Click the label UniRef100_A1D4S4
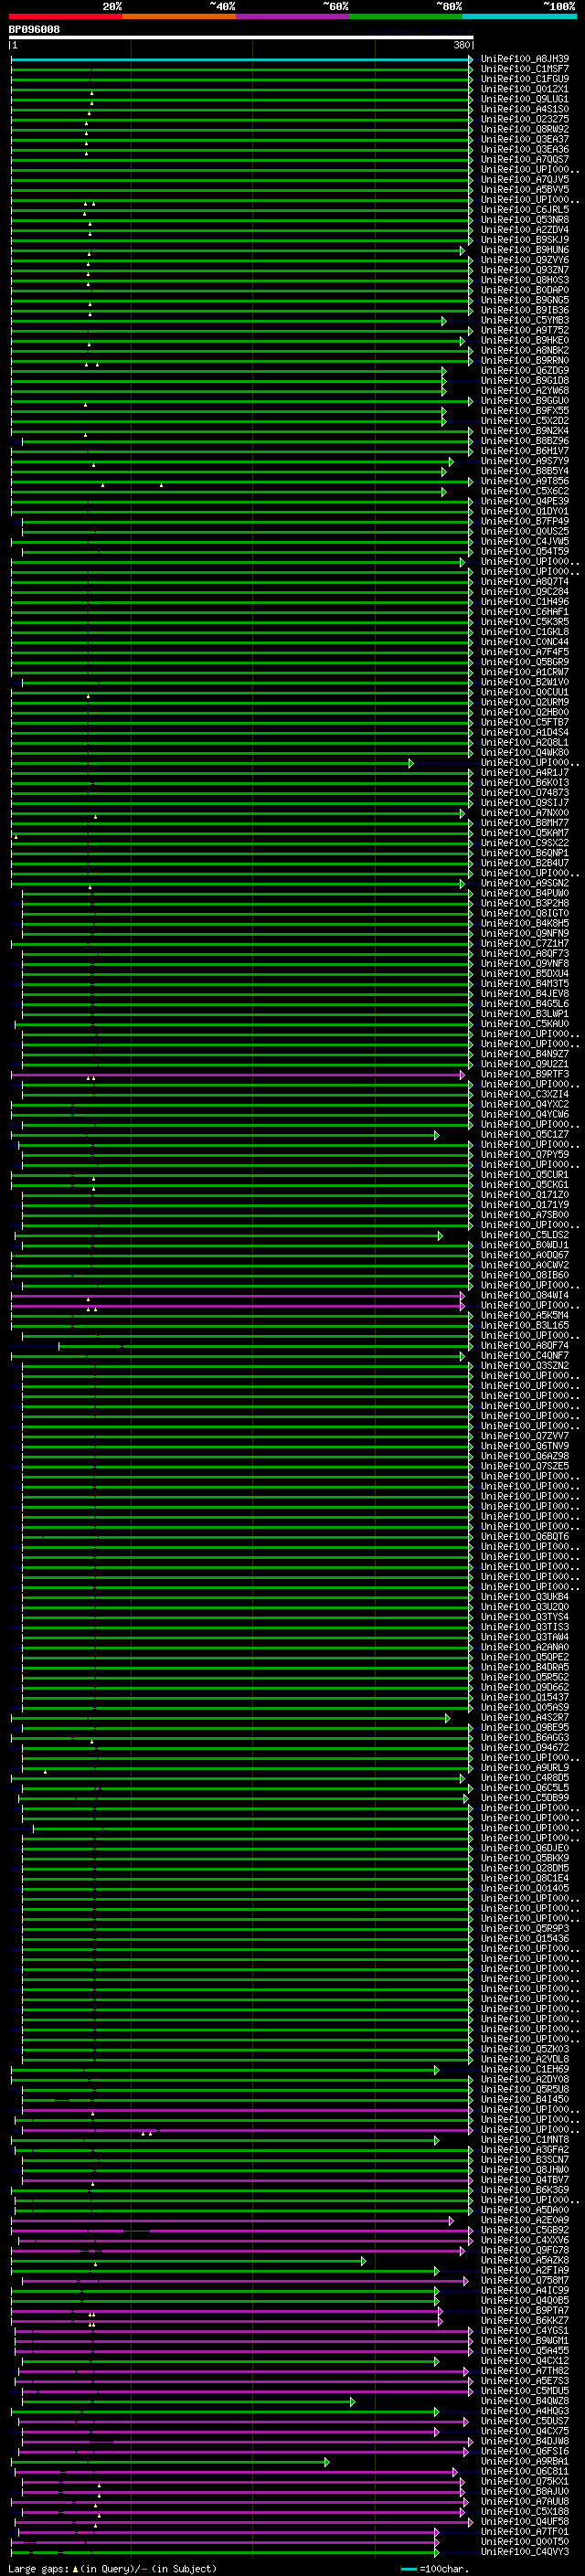The image size is (585, 2576). 525,732
